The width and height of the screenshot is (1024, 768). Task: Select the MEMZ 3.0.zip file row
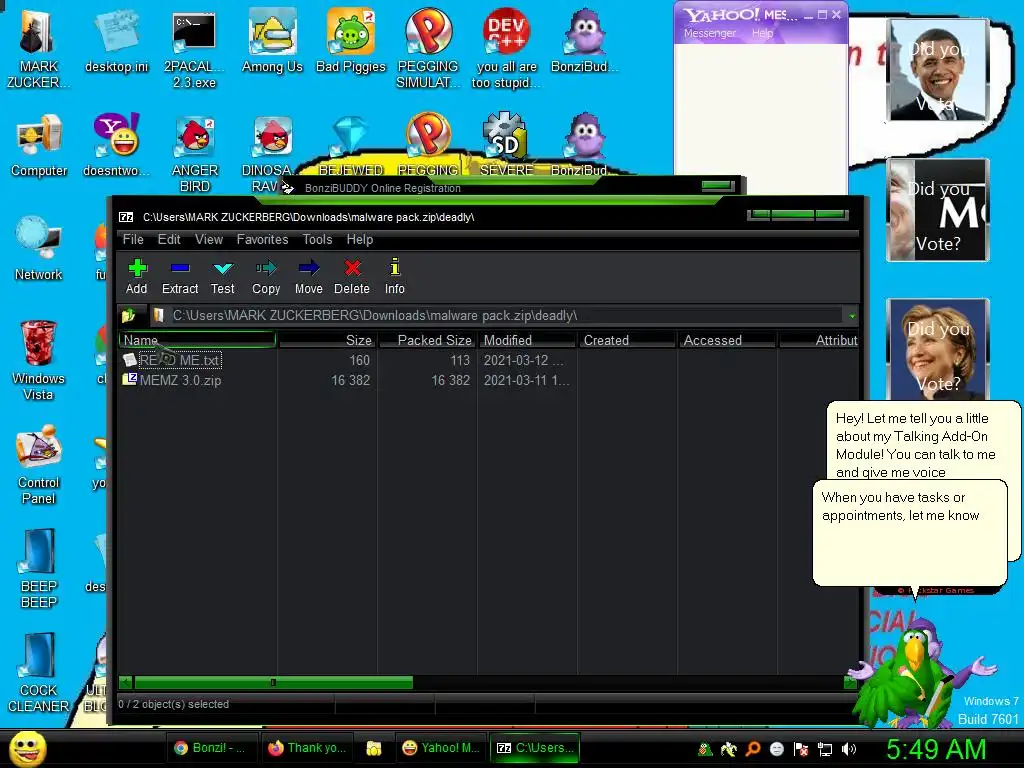(x=172, y=380)
